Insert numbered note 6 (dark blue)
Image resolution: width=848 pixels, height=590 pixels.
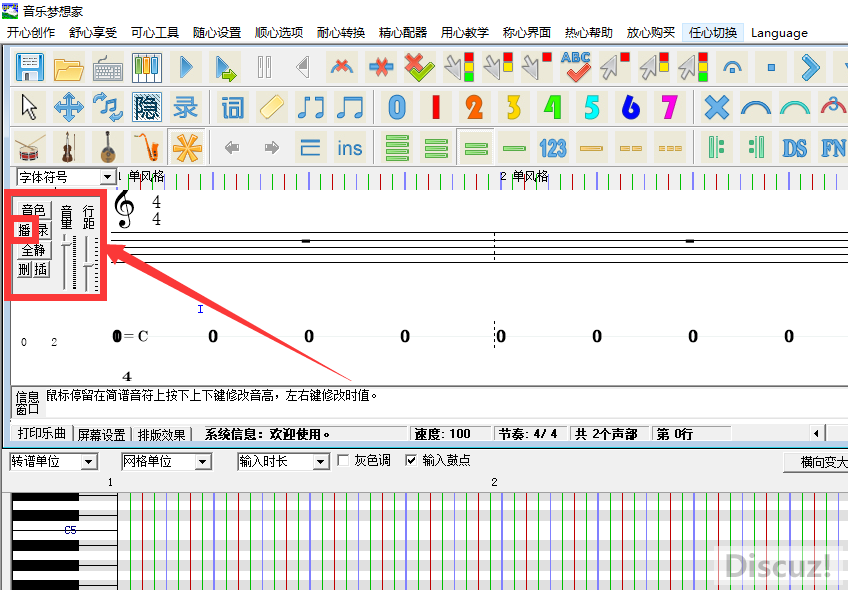631,107
